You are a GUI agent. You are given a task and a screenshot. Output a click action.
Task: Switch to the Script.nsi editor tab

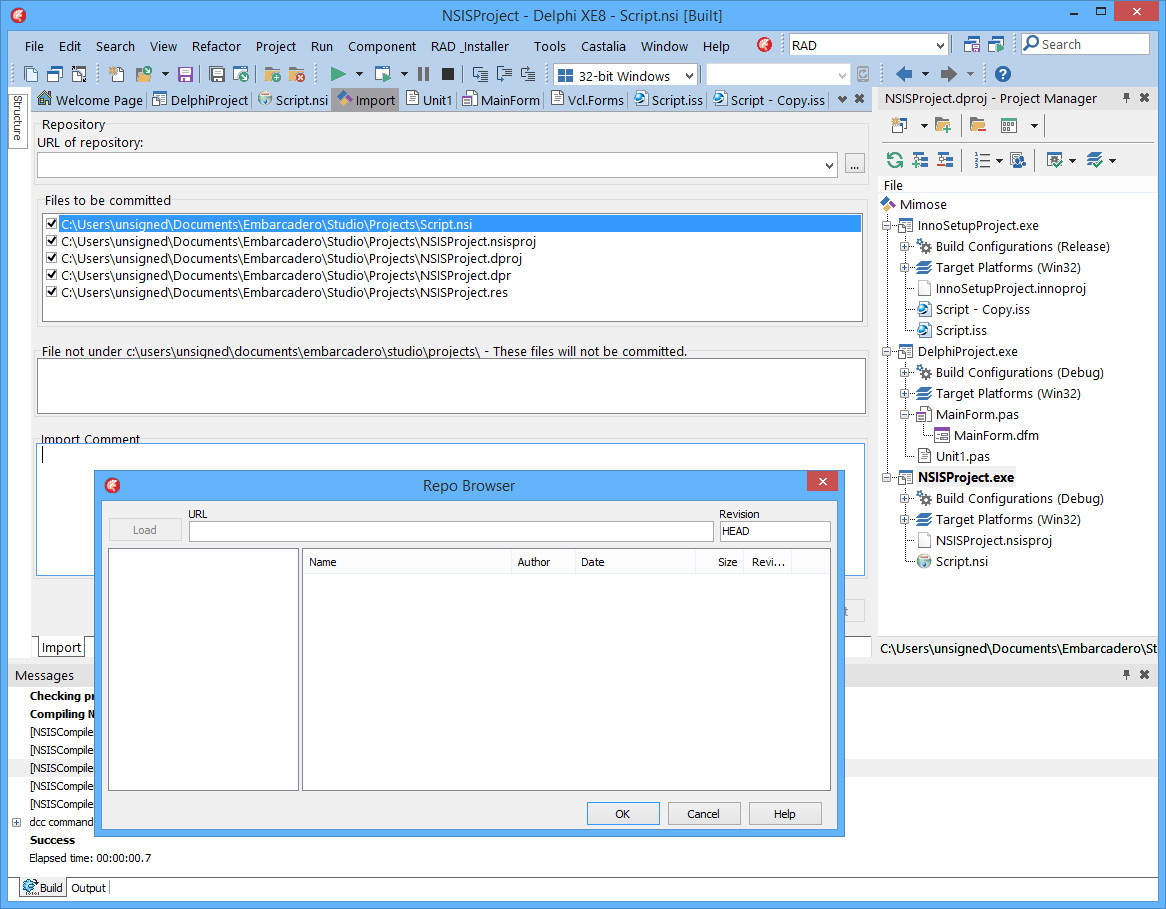[293, 100]
